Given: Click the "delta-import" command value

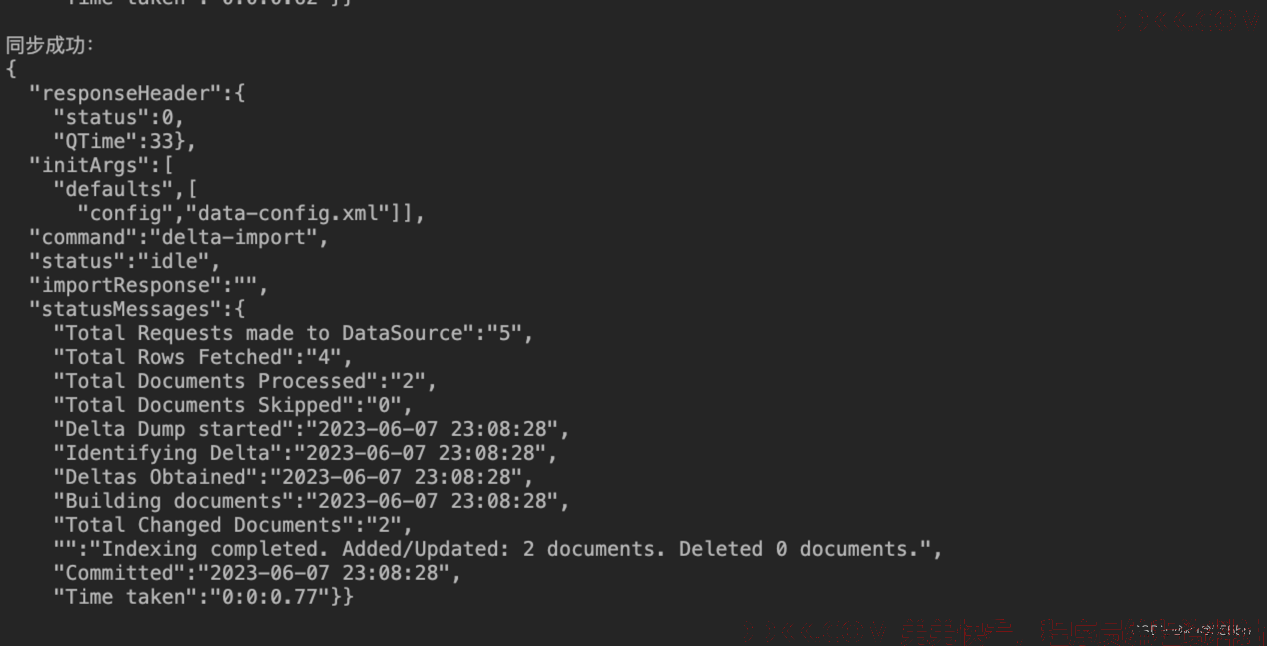Looking at the screenshot, I should (x=234, y=237).
